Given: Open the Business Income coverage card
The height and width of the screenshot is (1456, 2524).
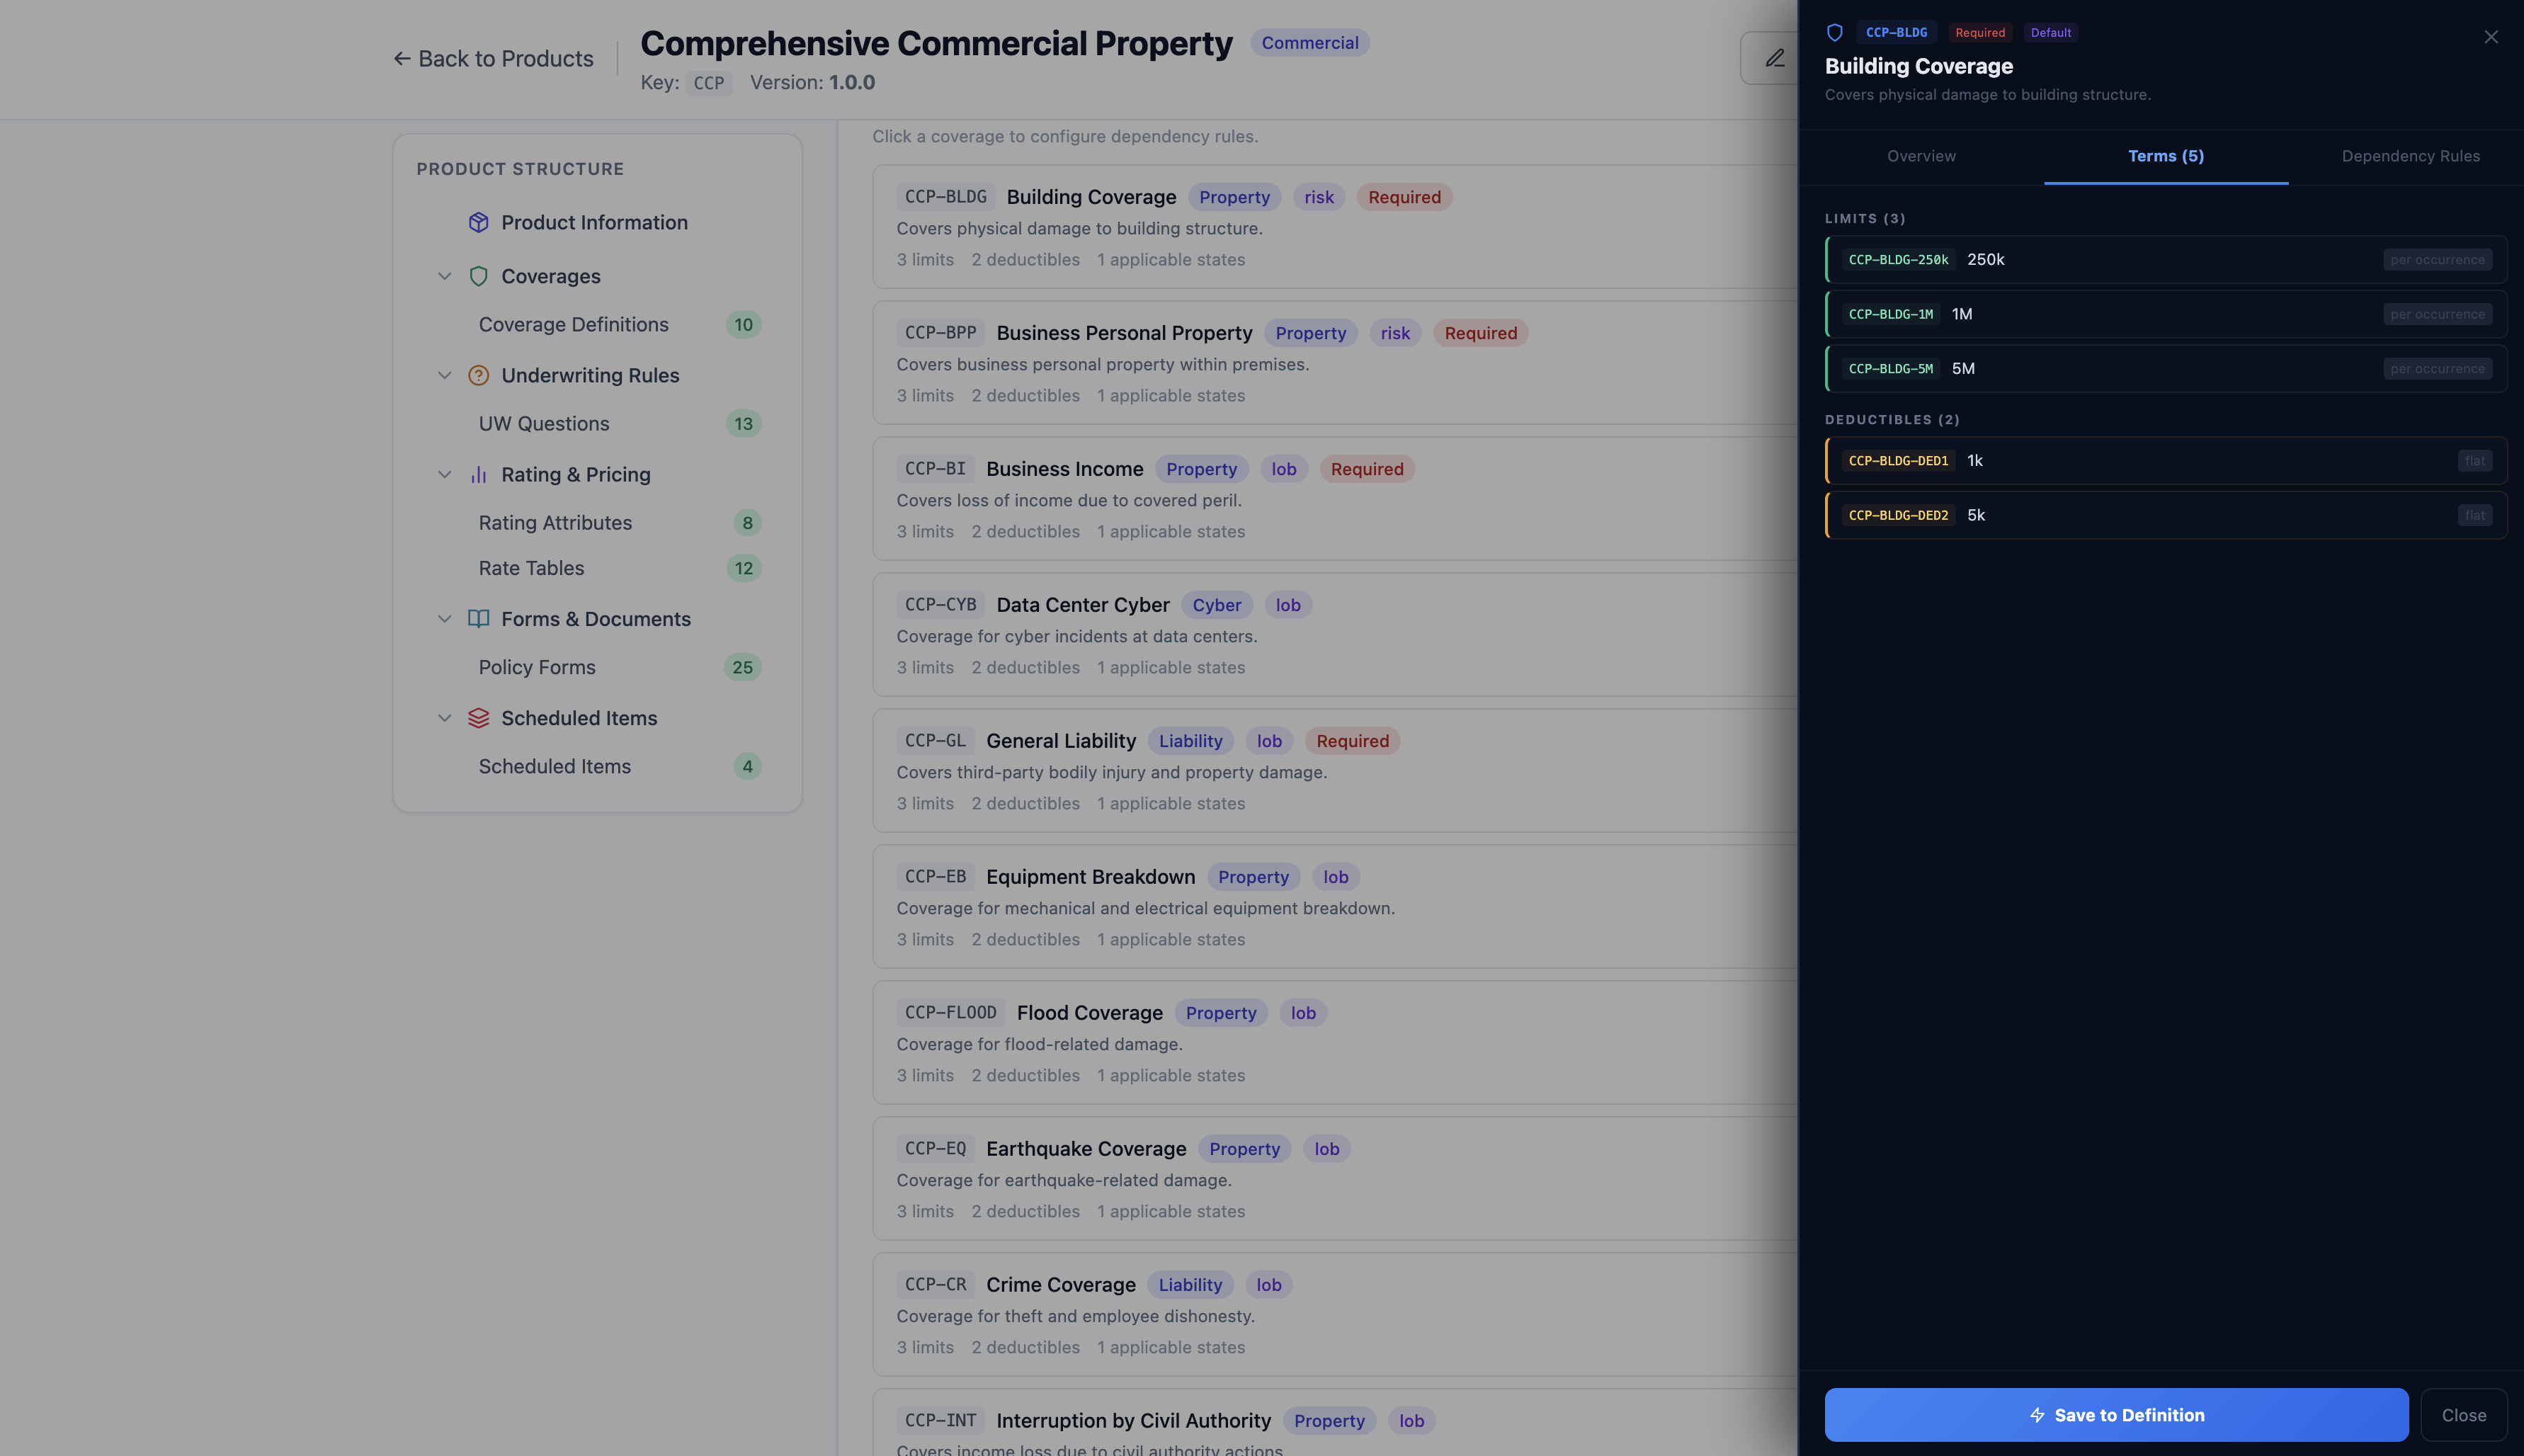Looking at the screenshot, I should [1335, 499].
